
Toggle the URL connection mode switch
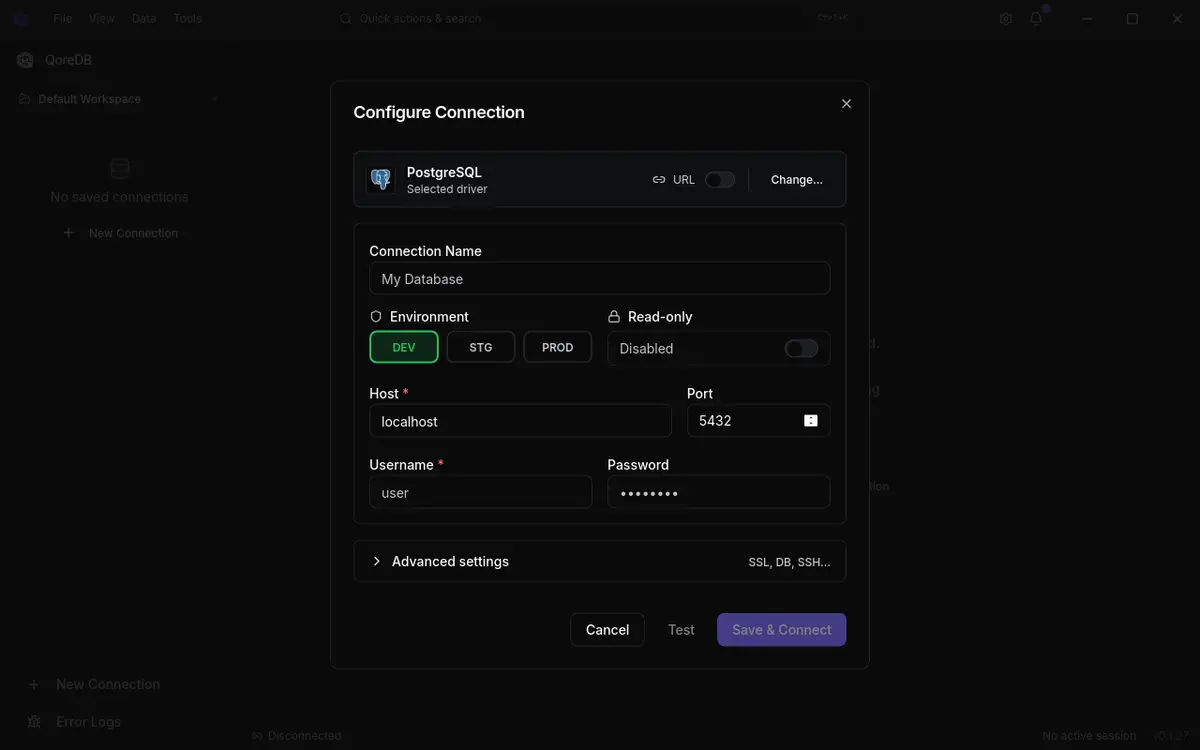[720, 180]
